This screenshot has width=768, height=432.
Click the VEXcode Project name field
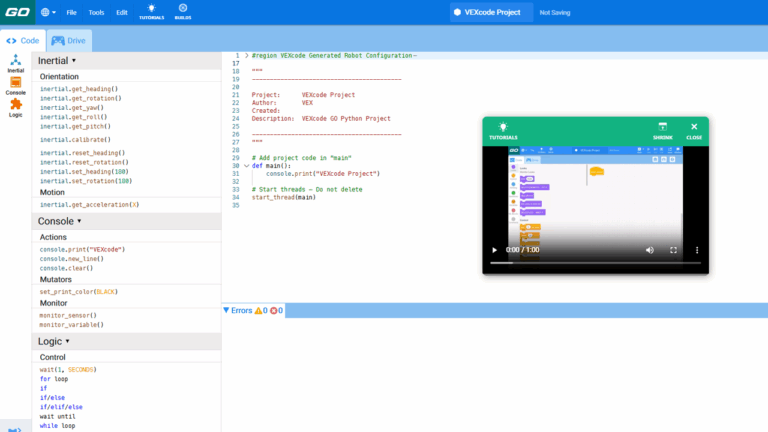point(491,12)
